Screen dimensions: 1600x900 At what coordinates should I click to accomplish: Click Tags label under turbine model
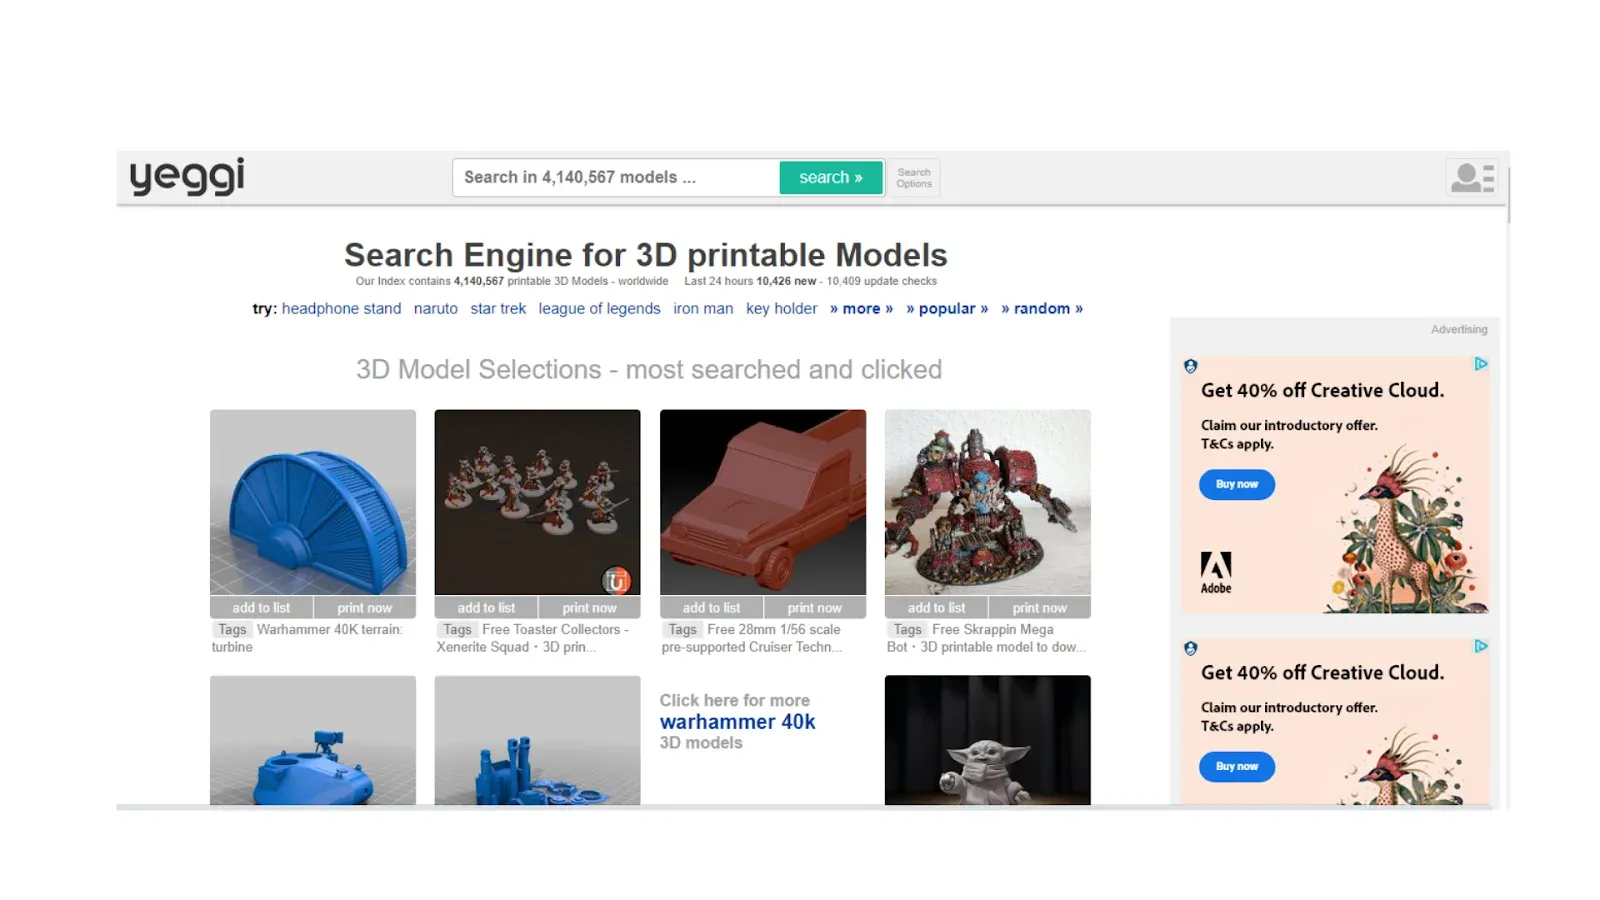[232, 629]
